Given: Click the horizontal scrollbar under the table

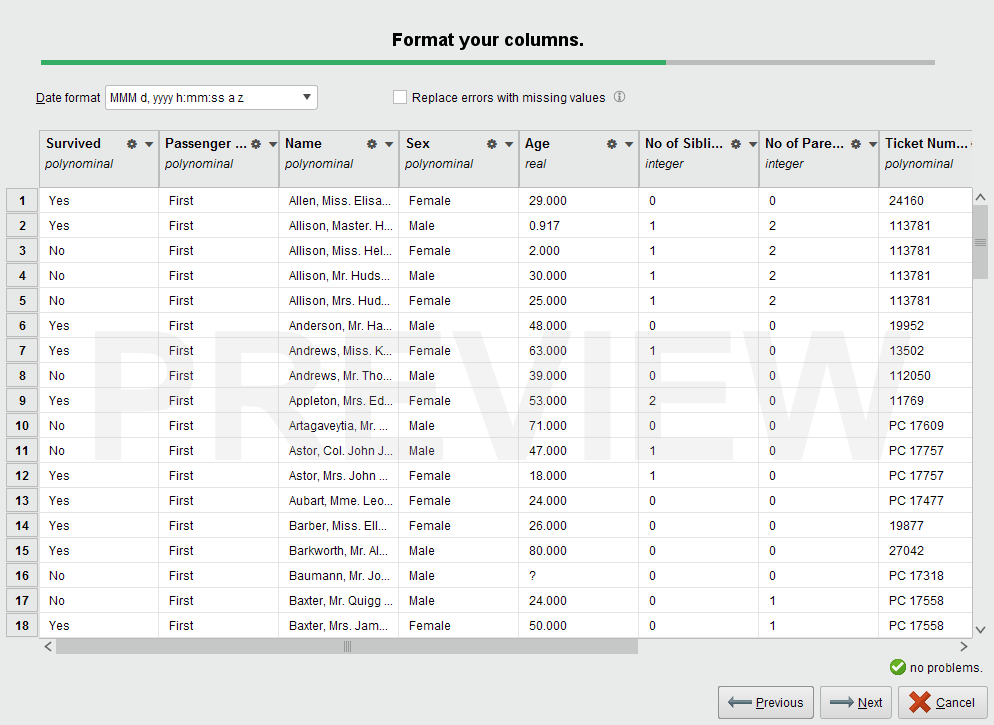Looking at the screenshot, I should (347, 647).
